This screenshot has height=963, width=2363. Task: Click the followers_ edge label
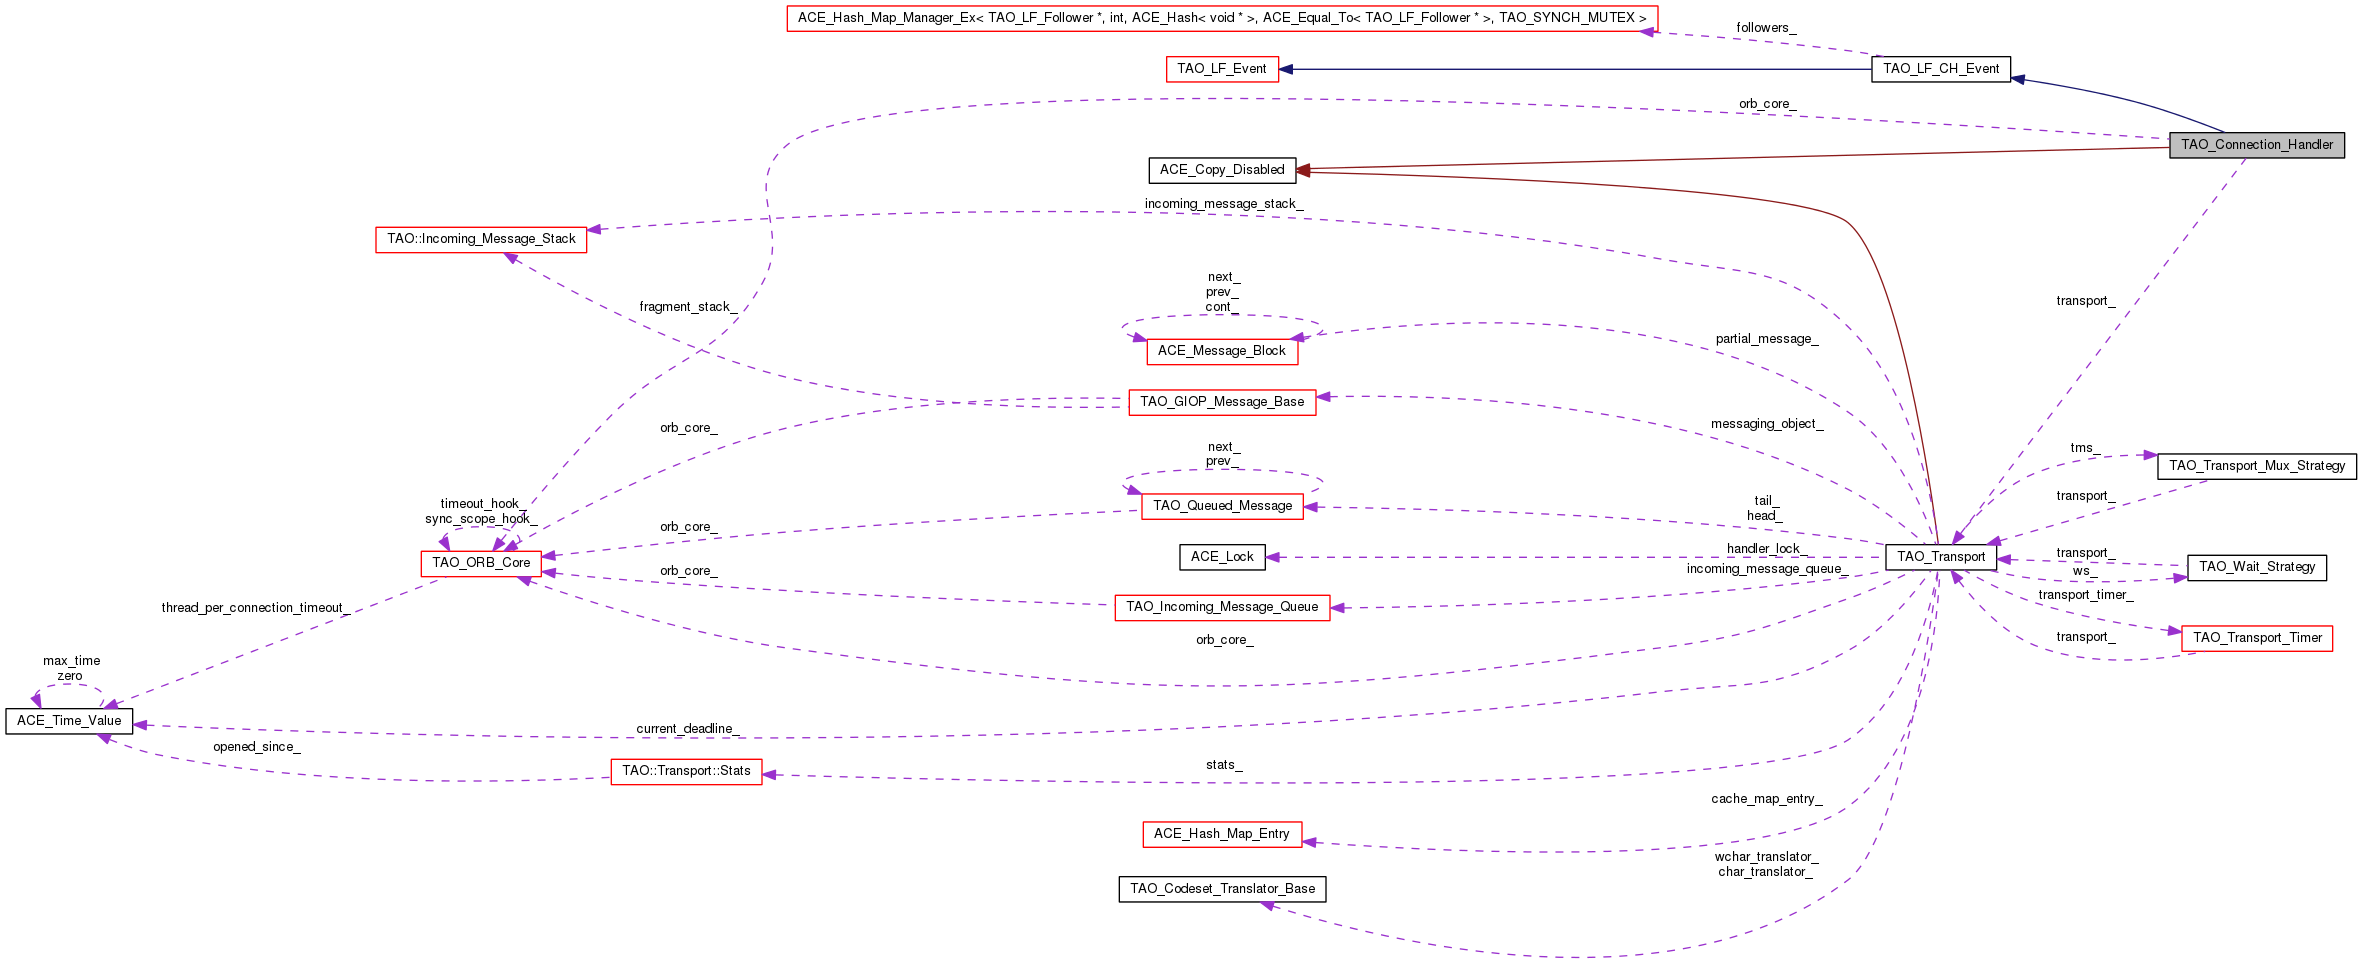[x=1766, y=28]
